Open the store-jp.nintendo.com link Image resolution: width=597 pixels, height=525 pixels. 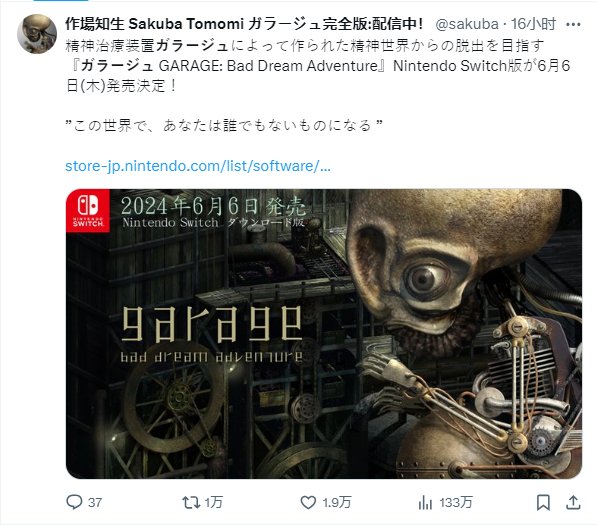pyautogui.click(x=198, y=166)
